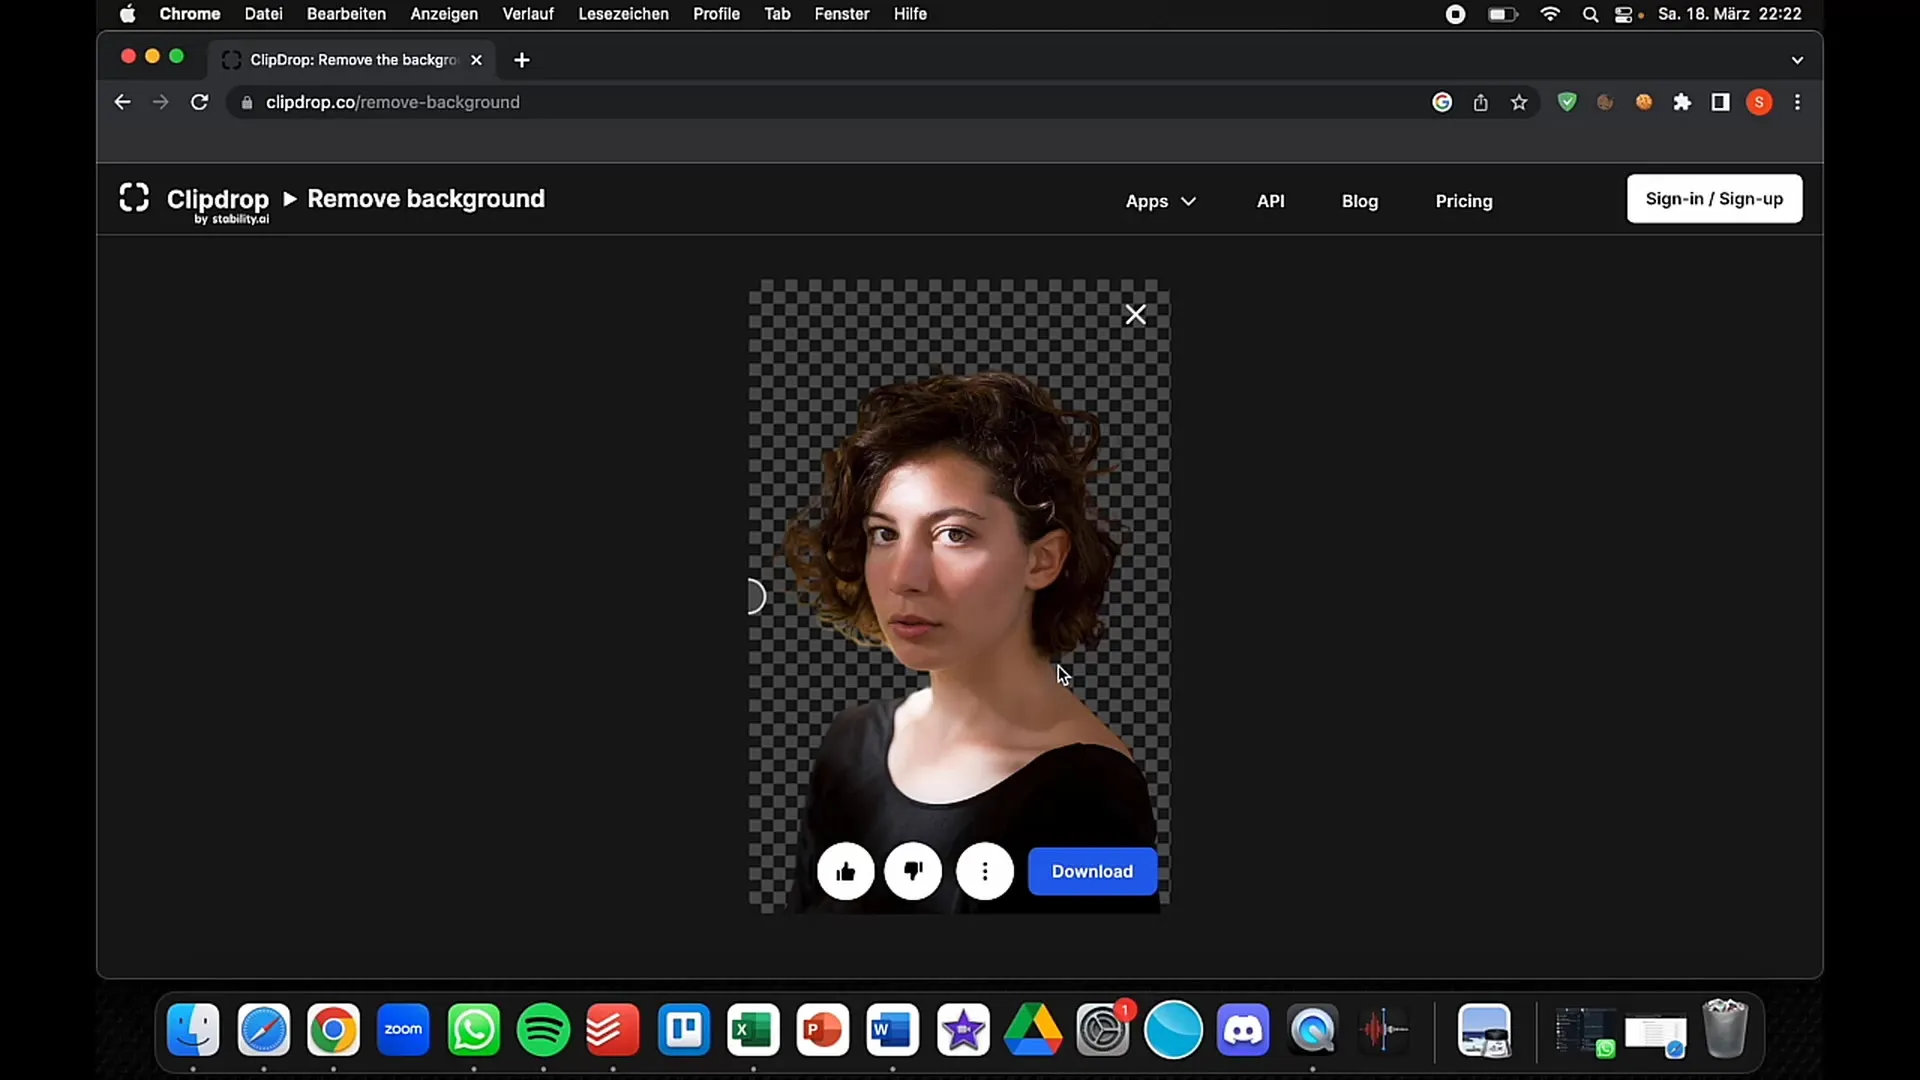The height and width of the screenshot is (1080, 1920).
Task: Open Control Center in menu bar
Action: (1625, 14)
